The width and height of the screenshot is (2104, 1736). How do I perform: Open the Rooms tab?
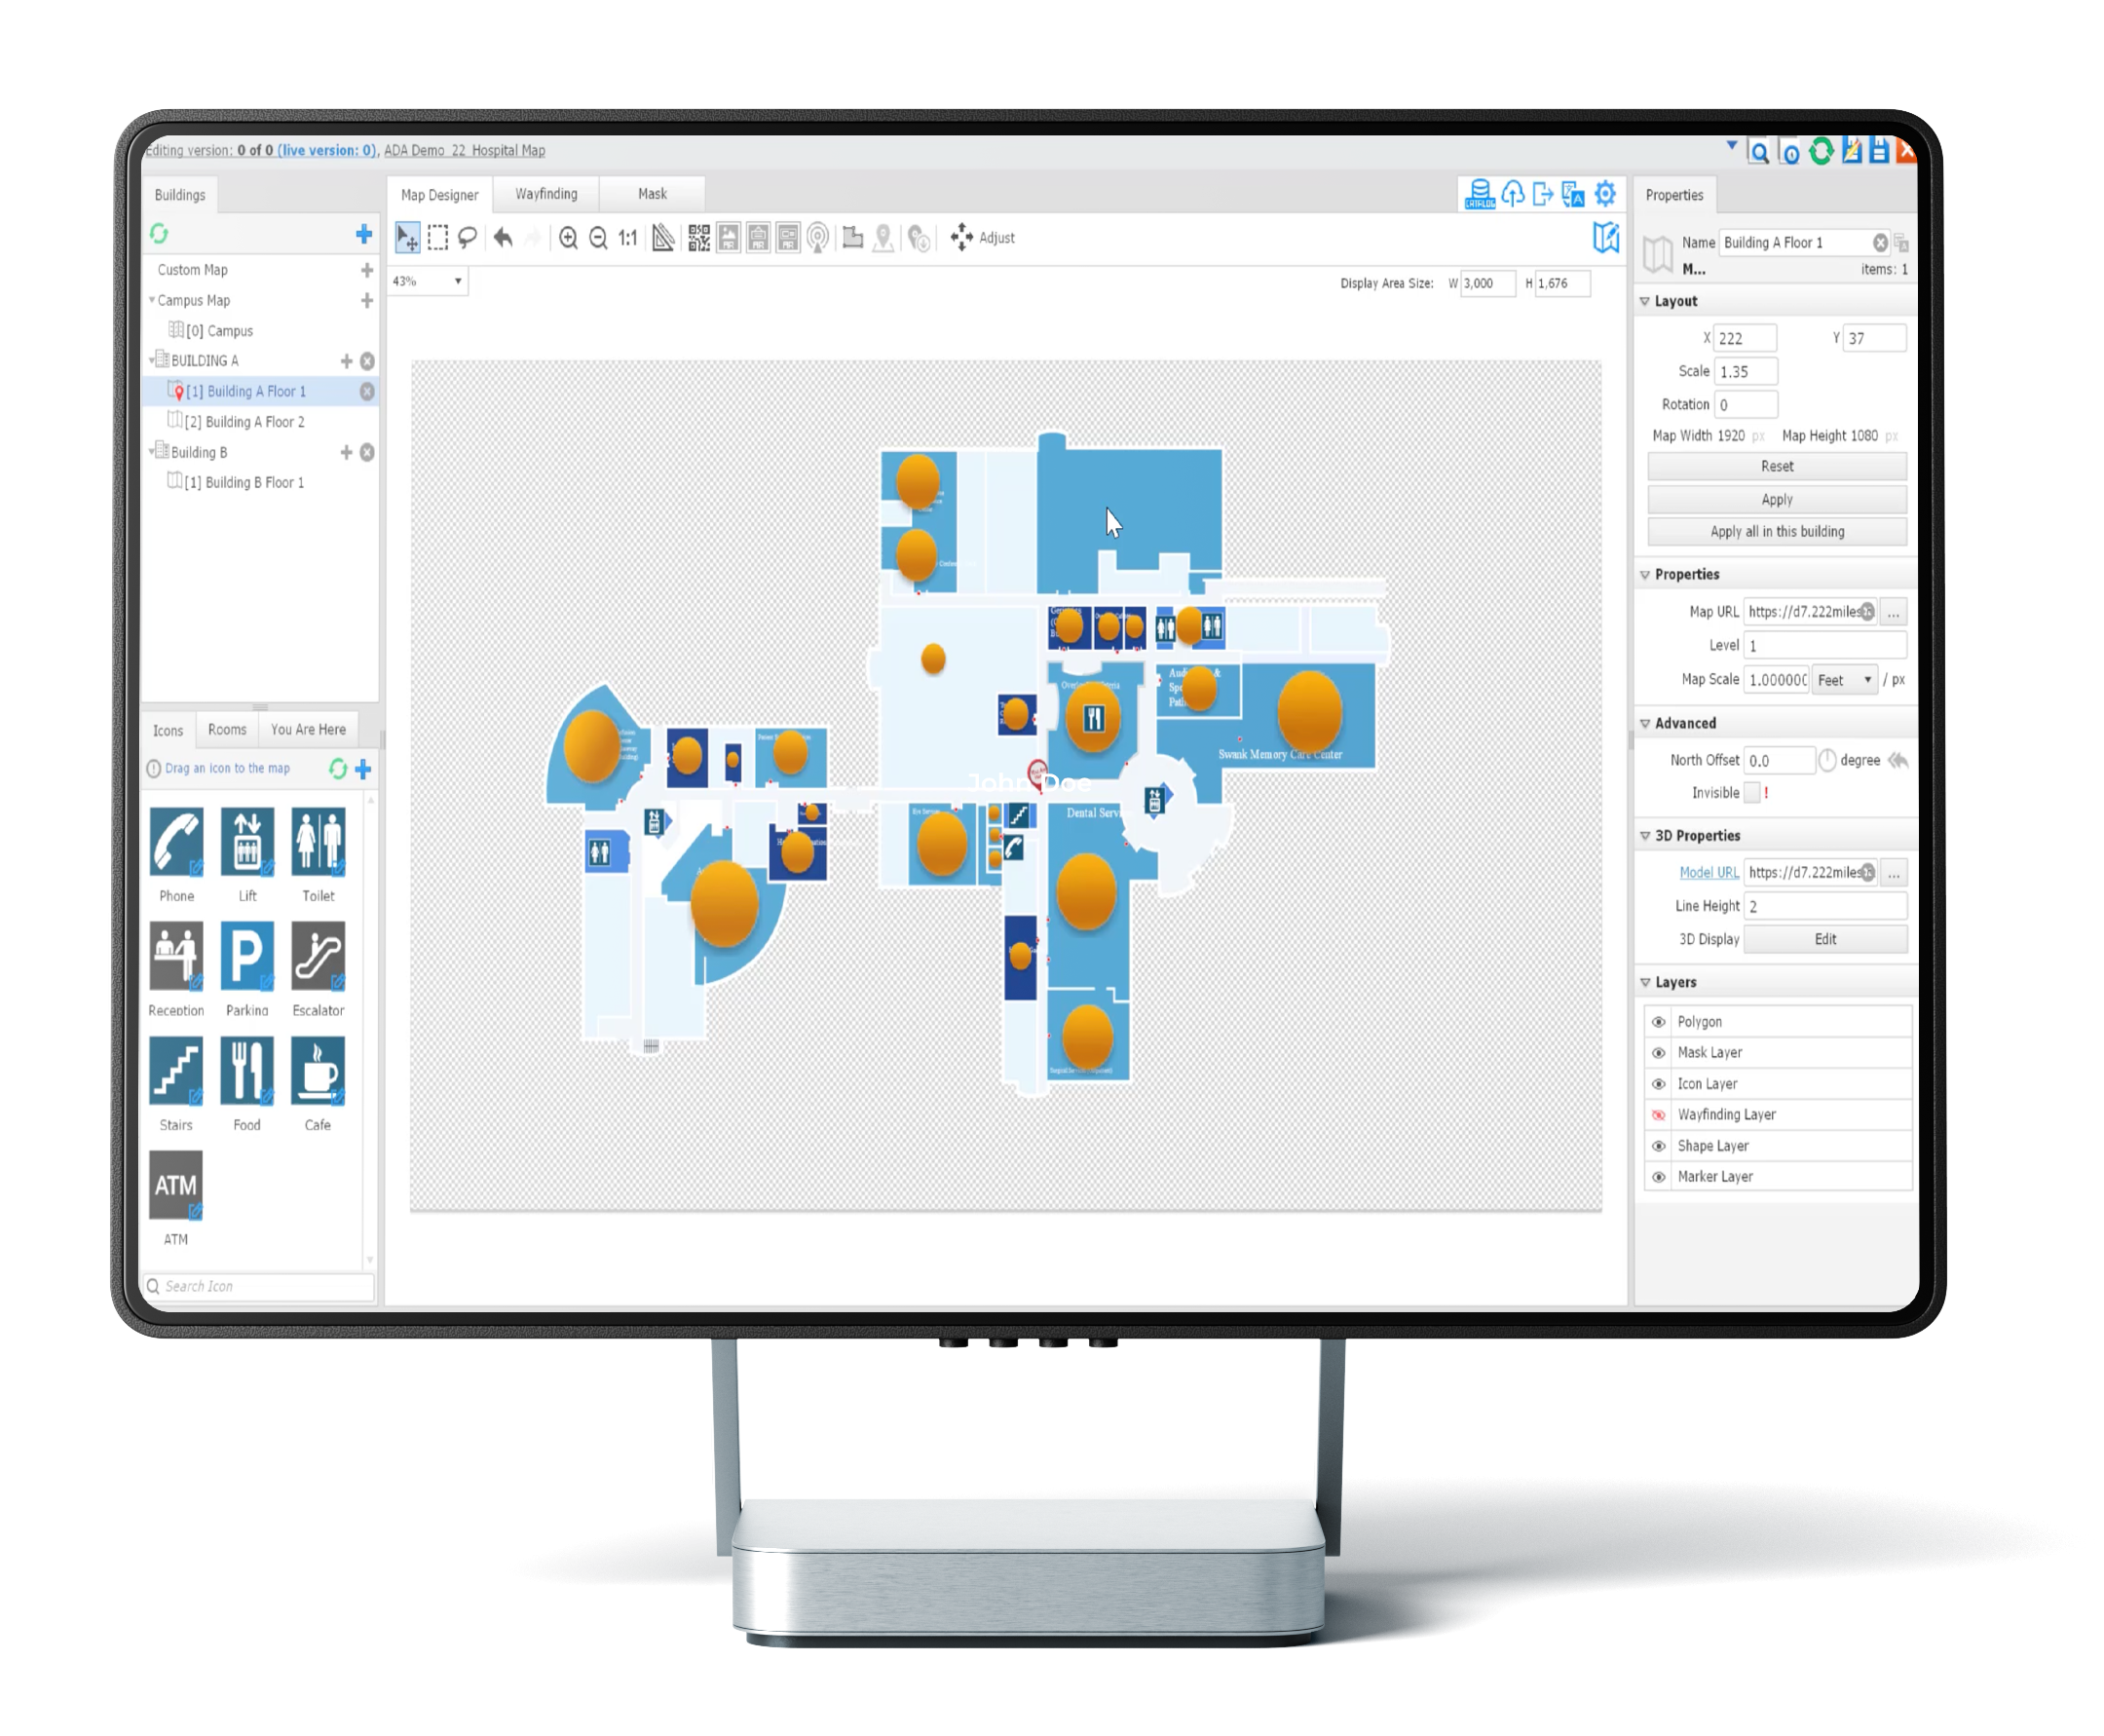click(x=227, y=730)
